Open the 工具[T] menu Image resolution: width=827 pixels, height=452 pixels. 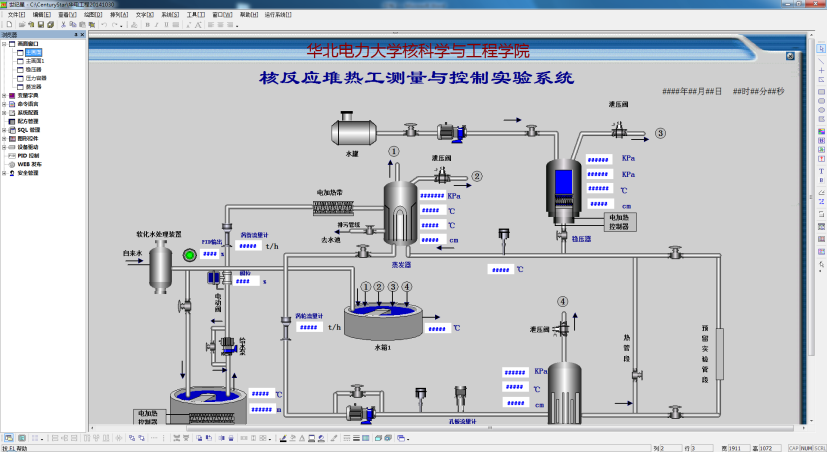click(196, 15)
